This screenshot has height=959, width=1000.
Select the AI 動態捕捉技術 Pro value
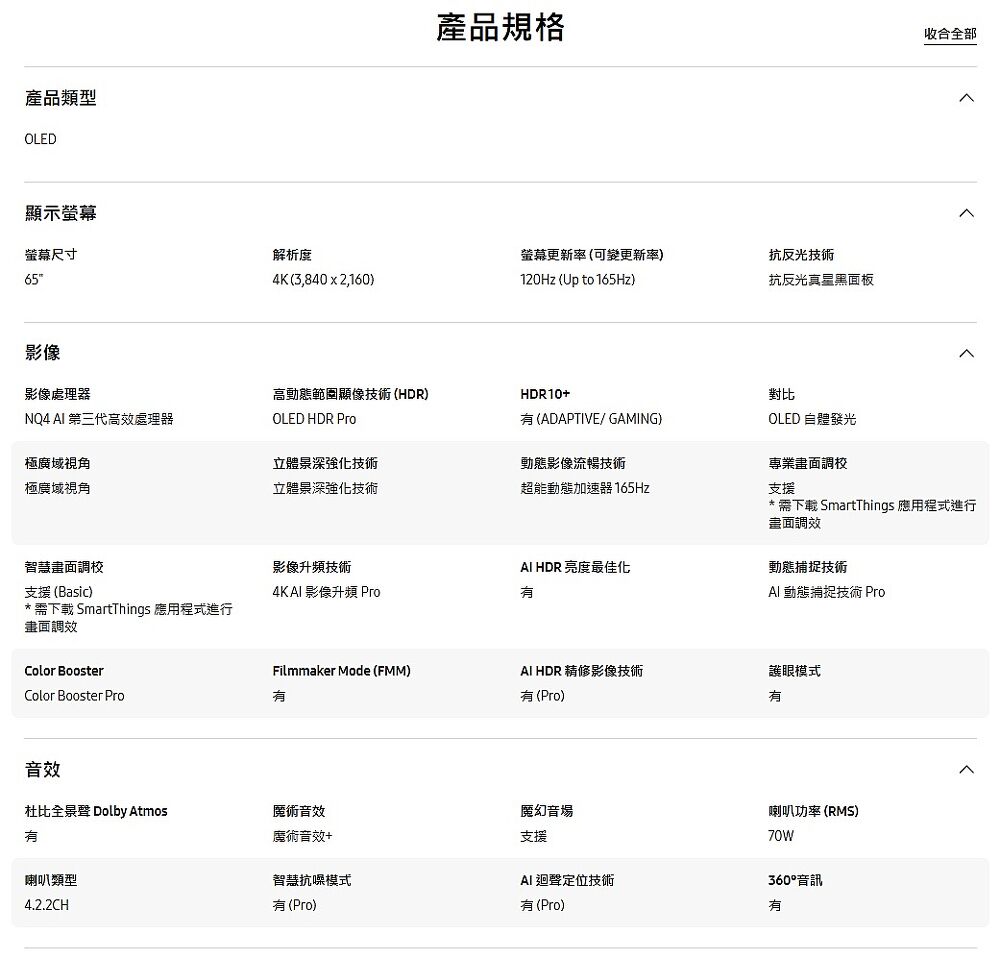(x=827, y=592)
